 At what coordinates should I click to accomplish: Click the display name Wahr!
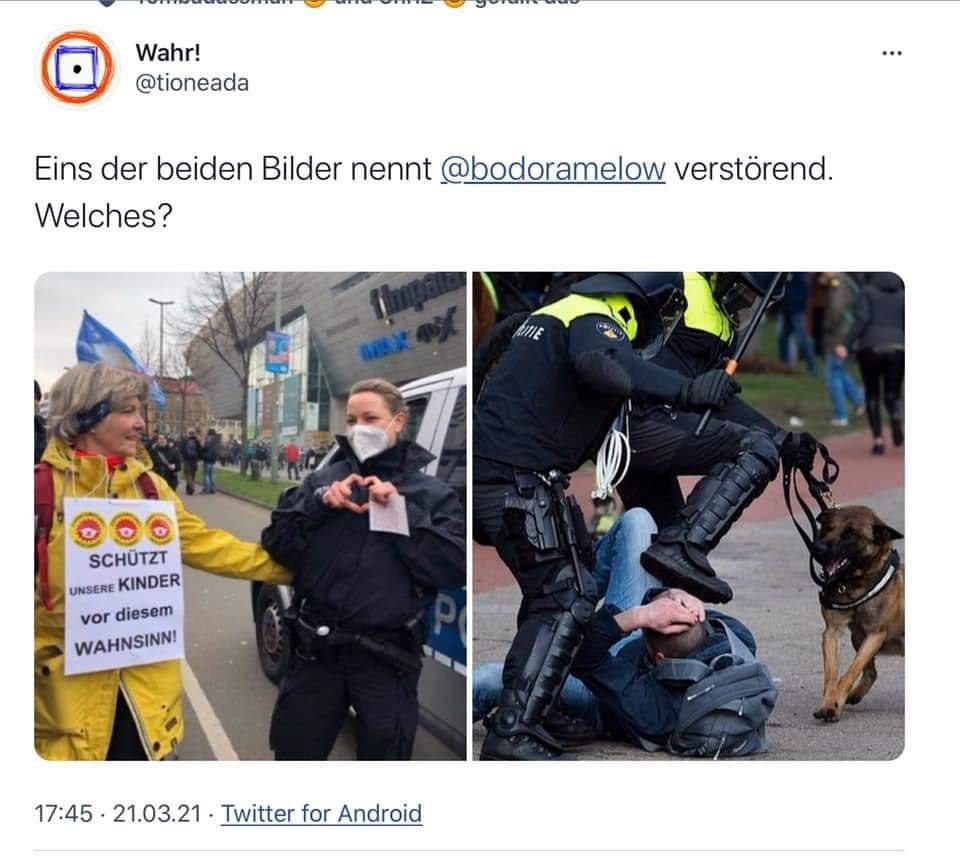coord(168,53)
